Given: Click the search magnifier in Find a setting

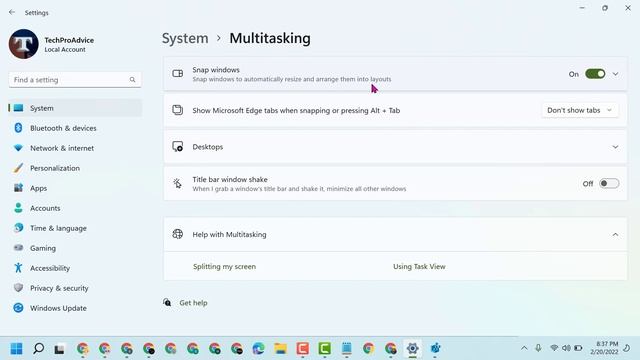Looking at the screenshot, I should [132, 80].
